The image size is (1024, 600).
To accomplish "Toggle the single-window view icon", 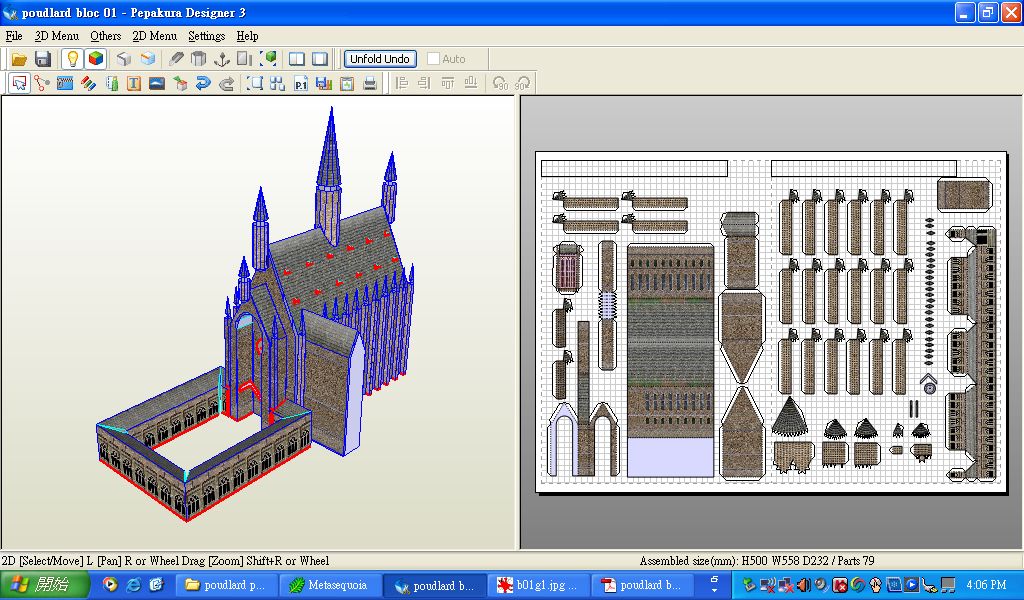I will (320, 59).
